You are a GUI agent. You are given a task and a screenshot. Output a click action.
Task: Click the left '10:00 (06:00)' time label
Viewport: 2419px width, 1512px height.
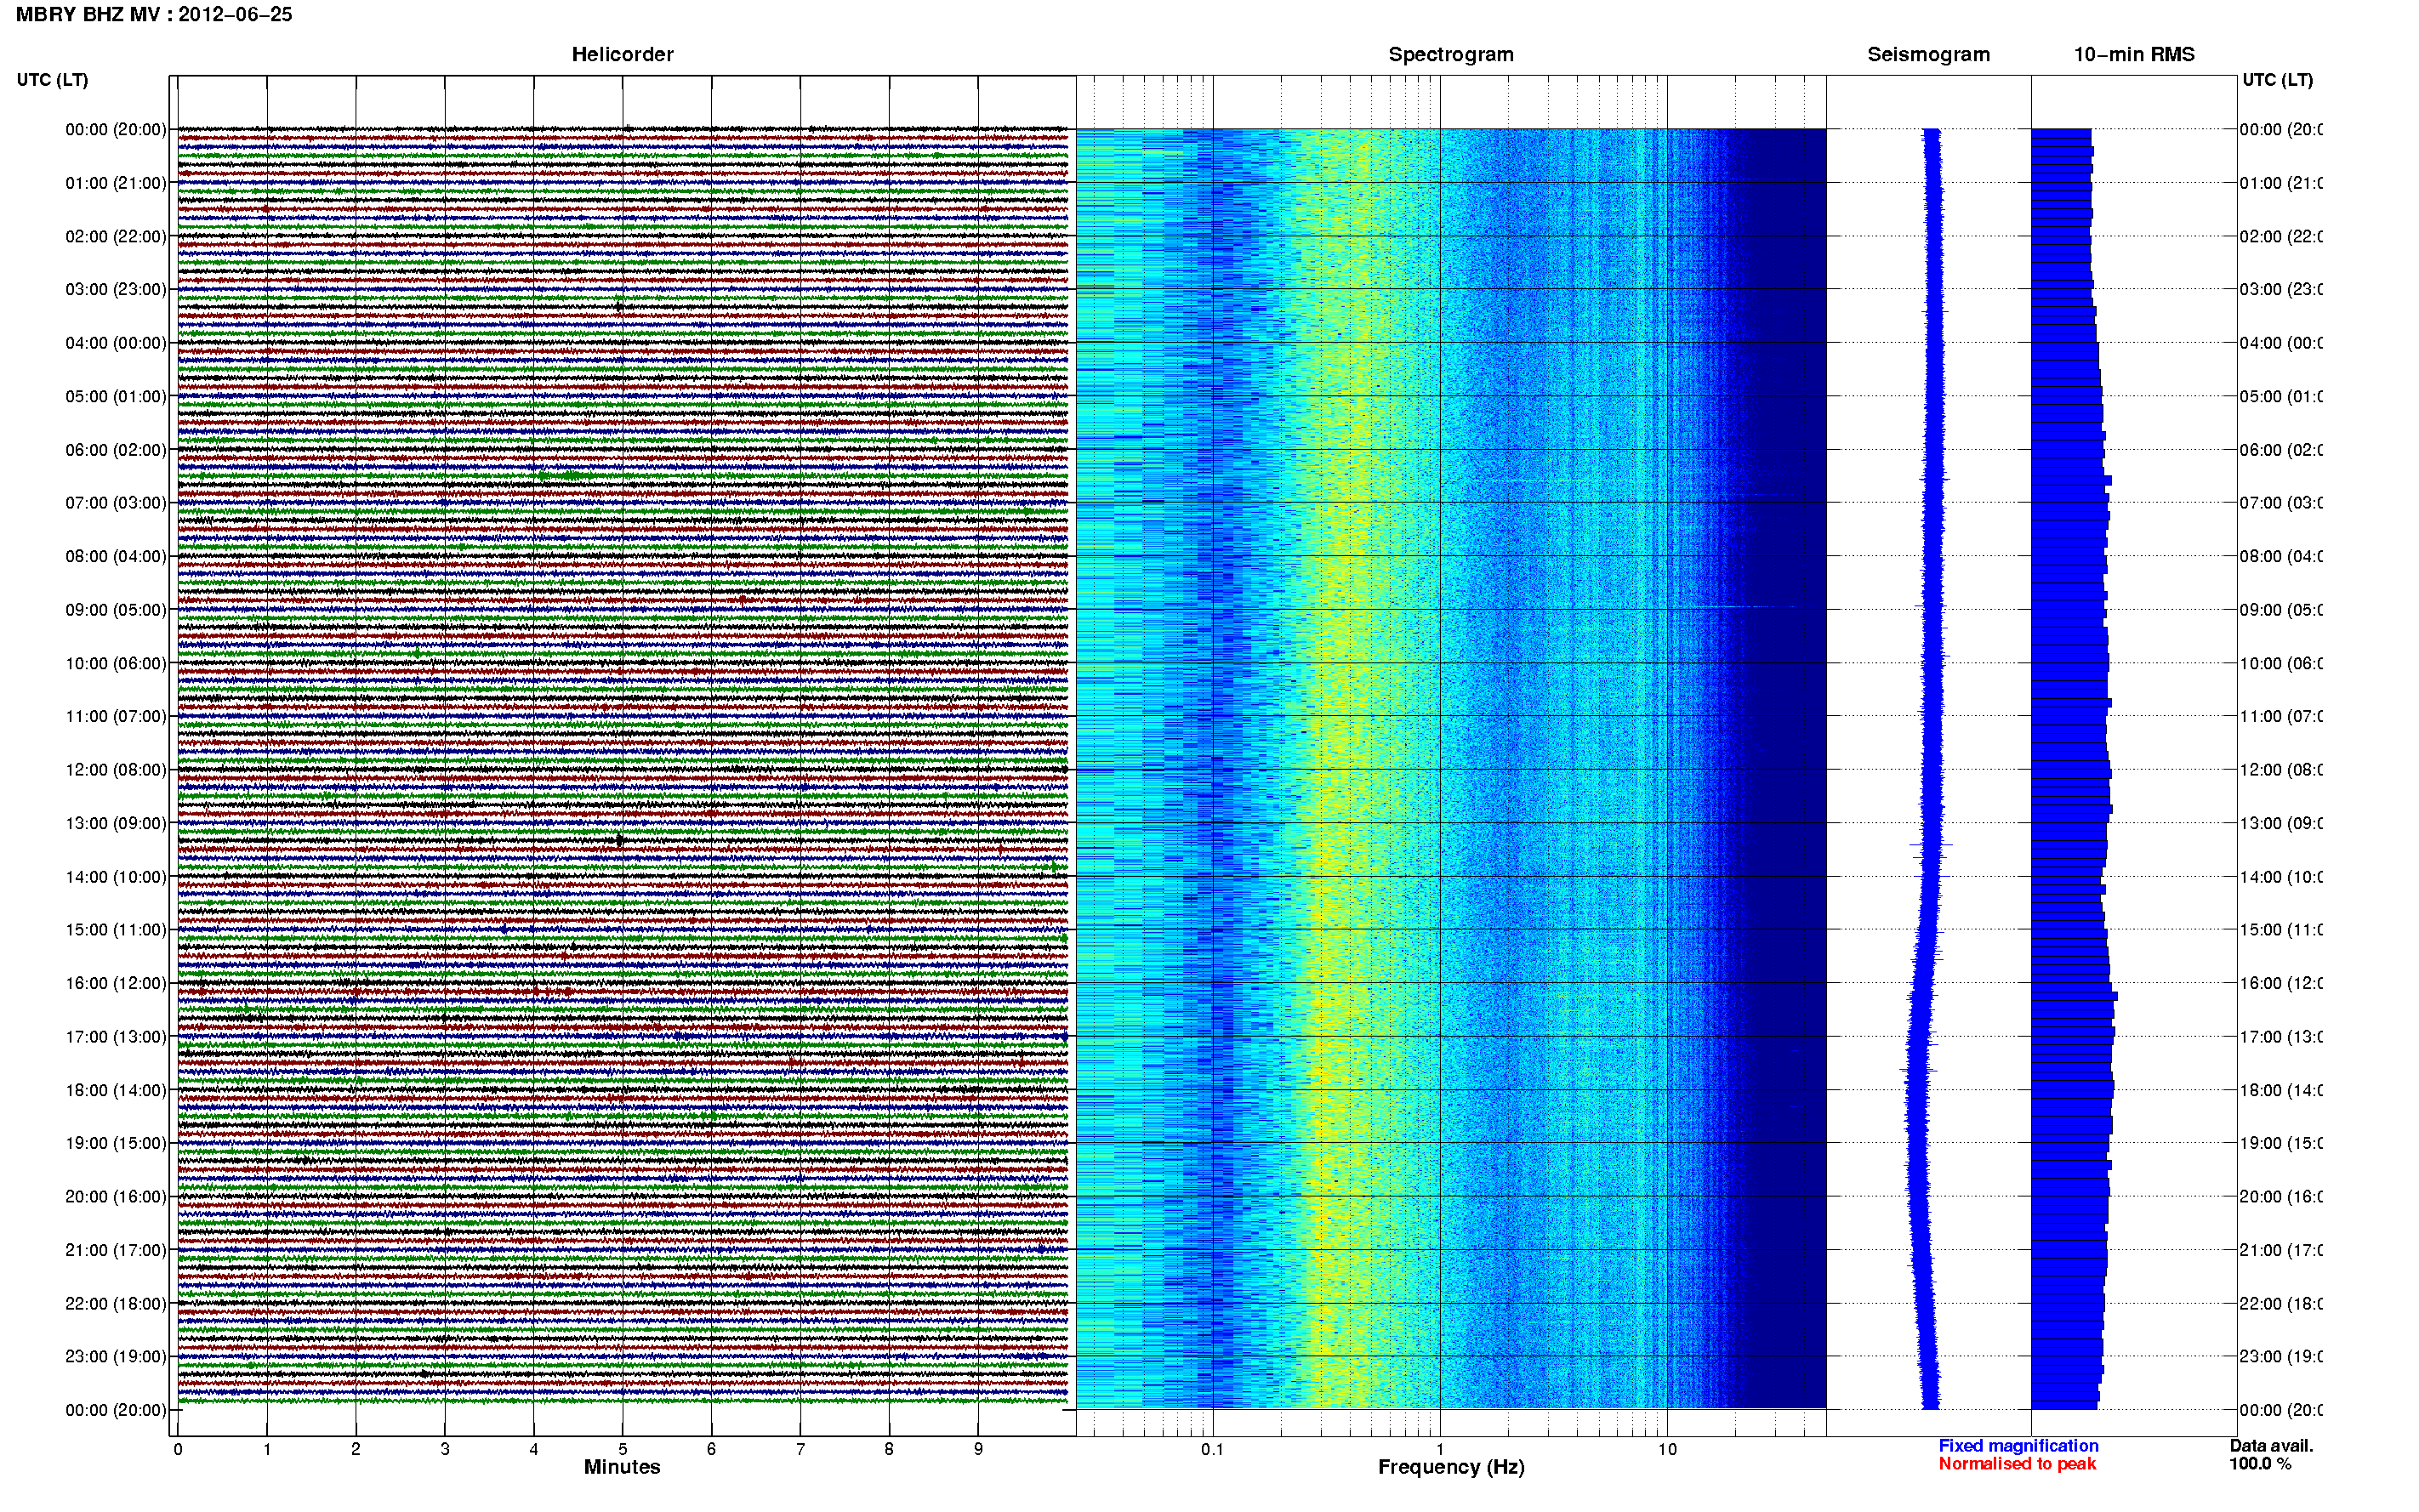coord(116,663)
